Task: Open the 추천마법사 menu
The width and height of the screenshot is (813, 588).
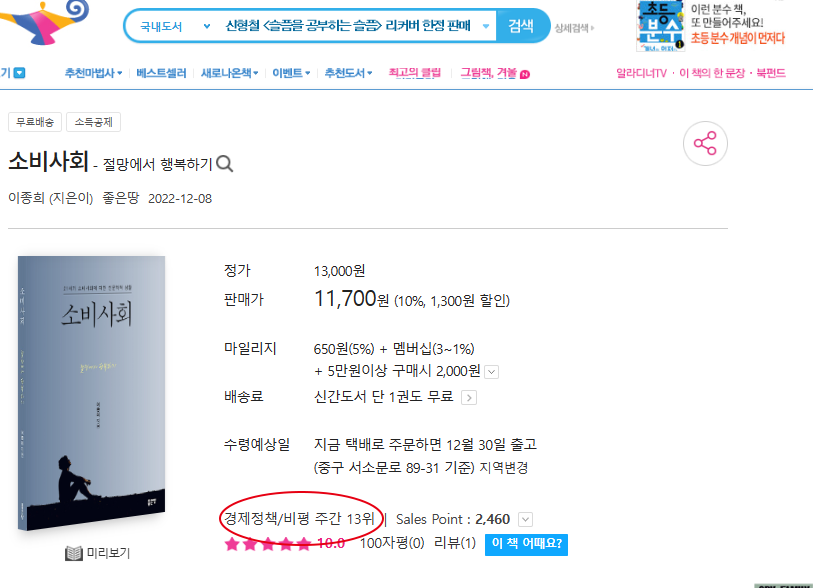Action: (x=93, y=73)
